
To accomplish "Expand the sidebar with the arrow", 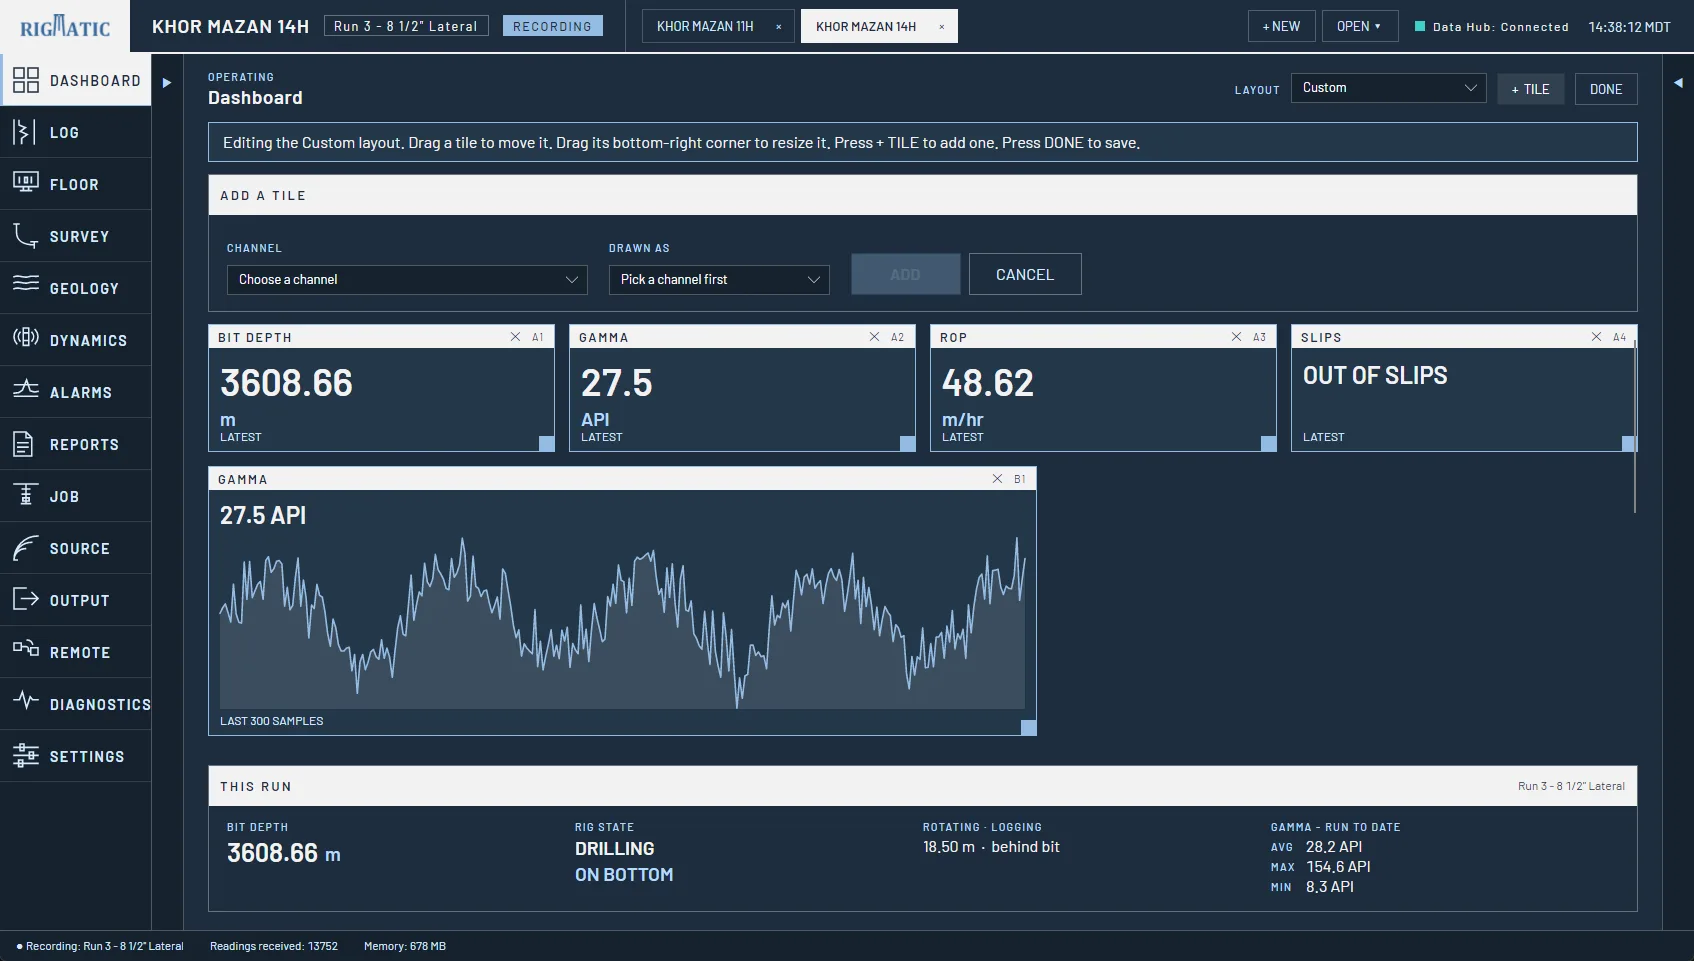I will click(x=167, y=82).
